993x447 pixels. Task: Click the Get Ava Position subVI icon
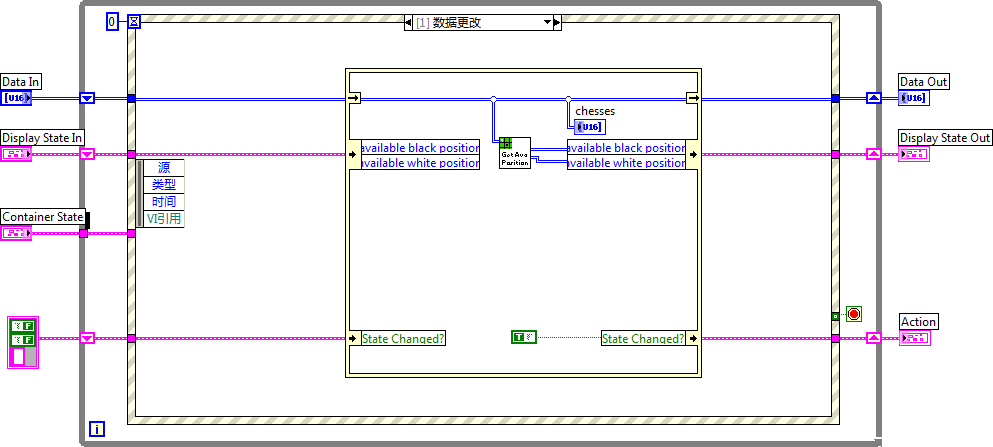pyautogui.click(x=515, y=153)
